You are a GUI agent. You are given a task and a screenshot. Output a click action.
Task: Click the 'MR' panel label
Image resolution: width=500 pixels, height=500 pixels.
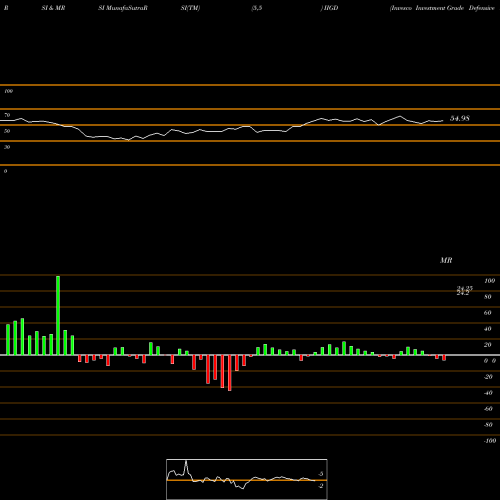point(446,260)
